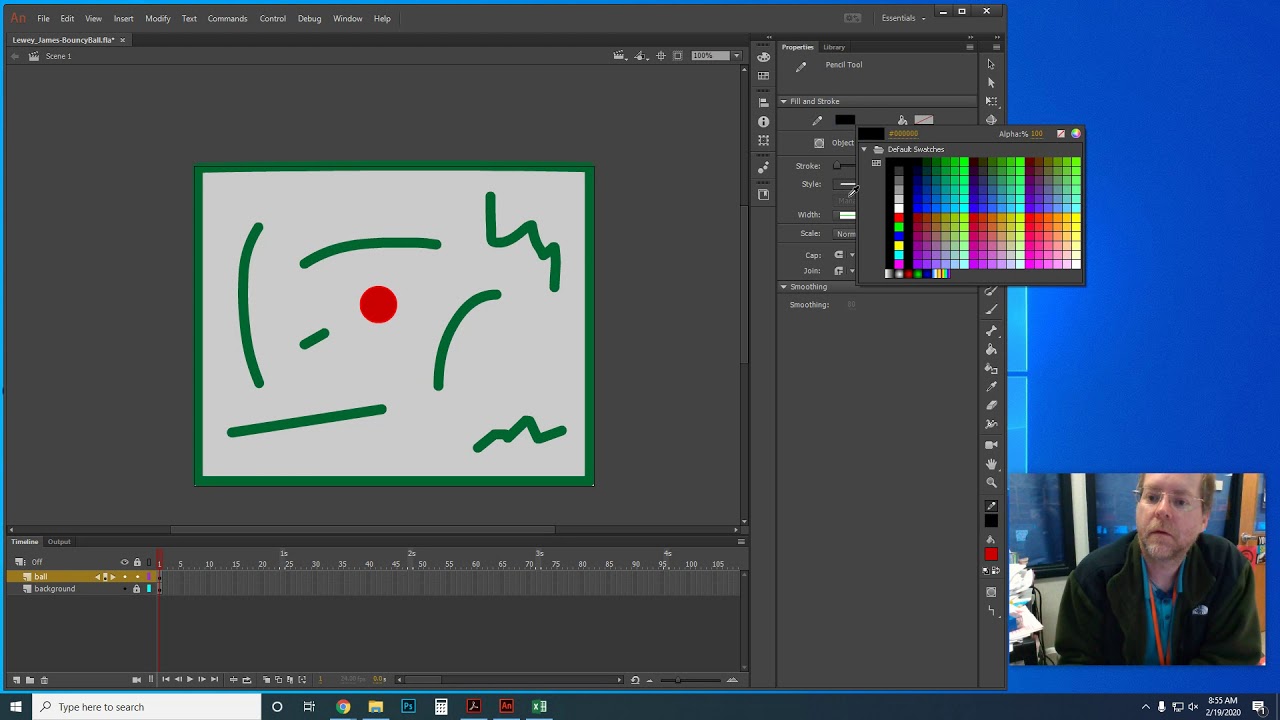The width and height of the screenshot is (1280, 720).
Task: Open the Commands menu
Action: point(227,18)
